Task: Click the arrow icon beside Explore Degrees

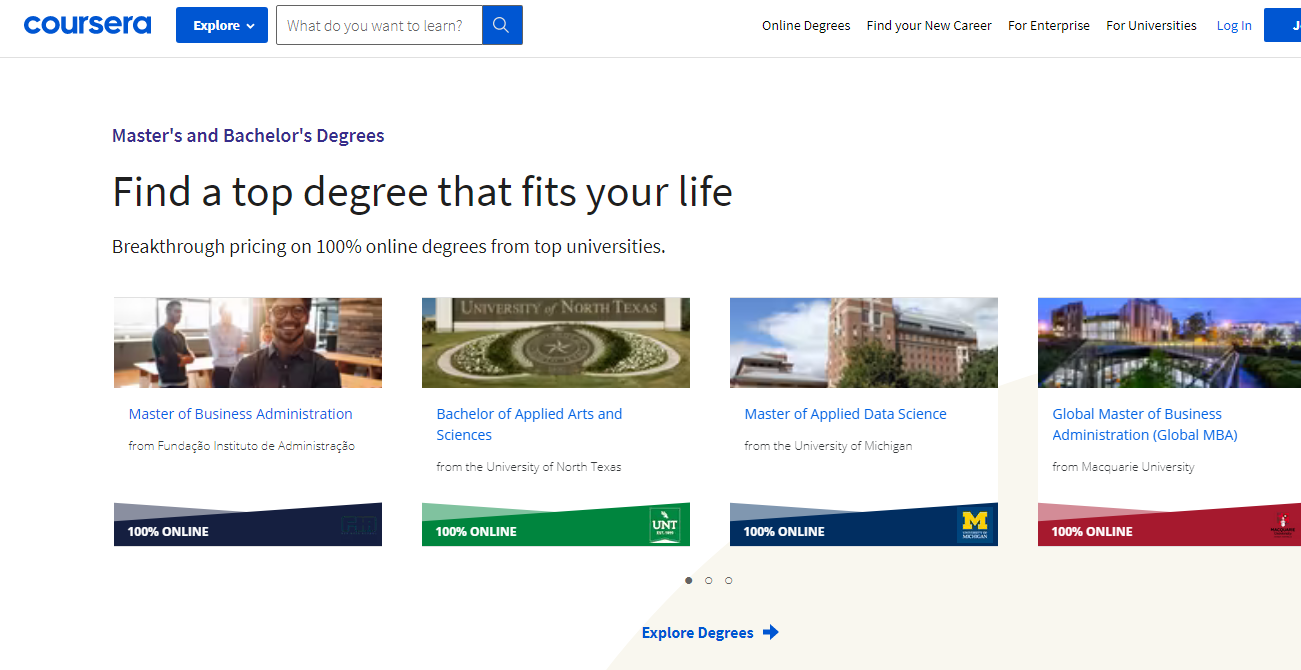Action: 770,632
